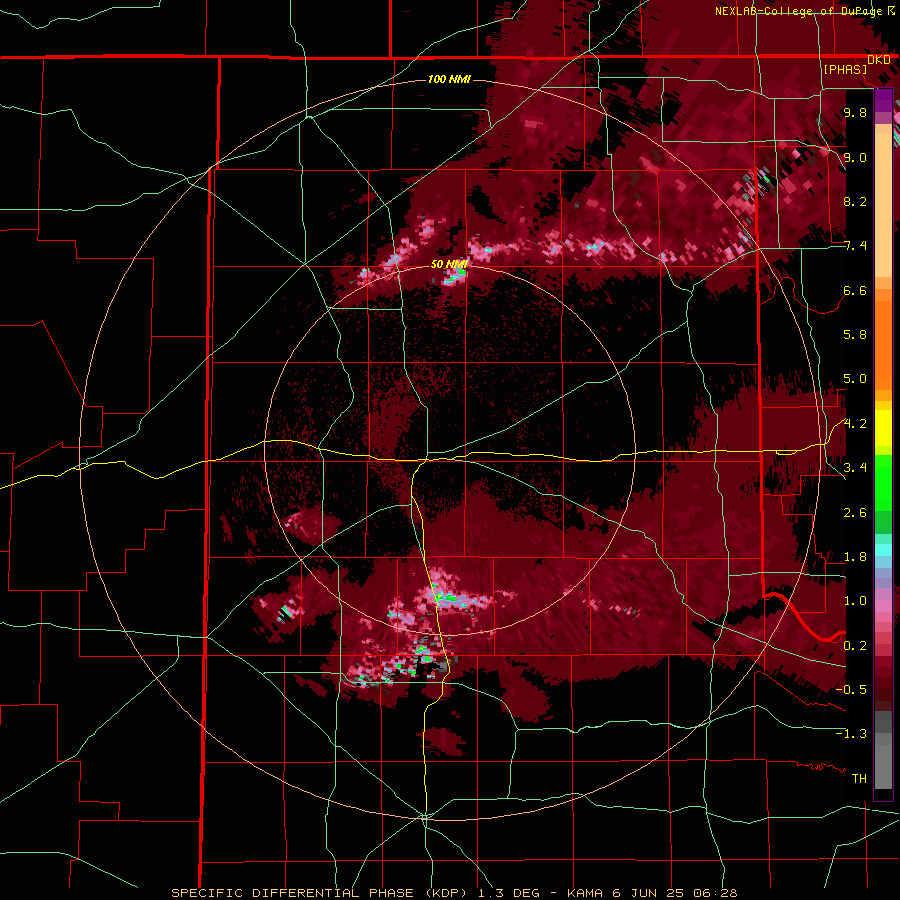The width and height of the screenshot is (900, 900).
Task: Click the 1.0 value on the color scale
Action: coord(855,601)
